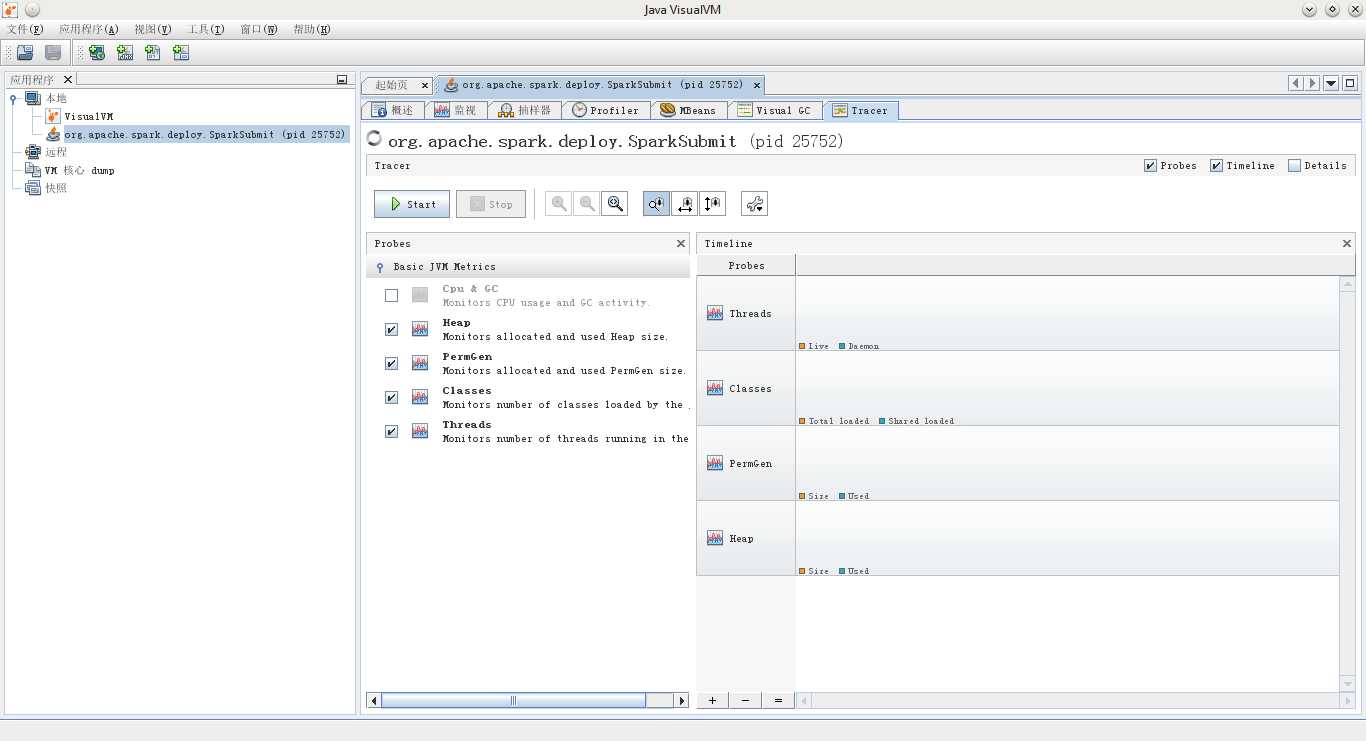Open the Applications menu

click(x=89, y=29)
